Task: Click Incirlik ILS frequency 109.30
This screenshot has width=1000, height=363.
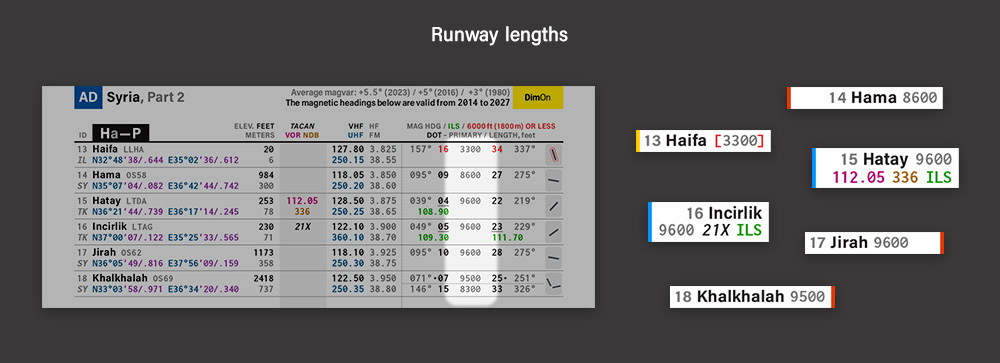Action: (x=434, y=237)
